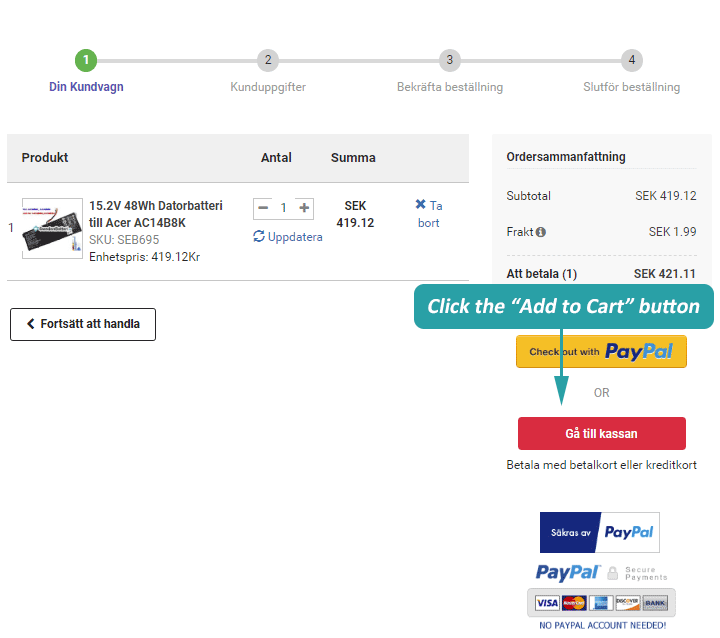Viewport: 720px width, 638px height.
Task: Jump to step 3 Bekräfta beställning
Action: pos(450,61)
